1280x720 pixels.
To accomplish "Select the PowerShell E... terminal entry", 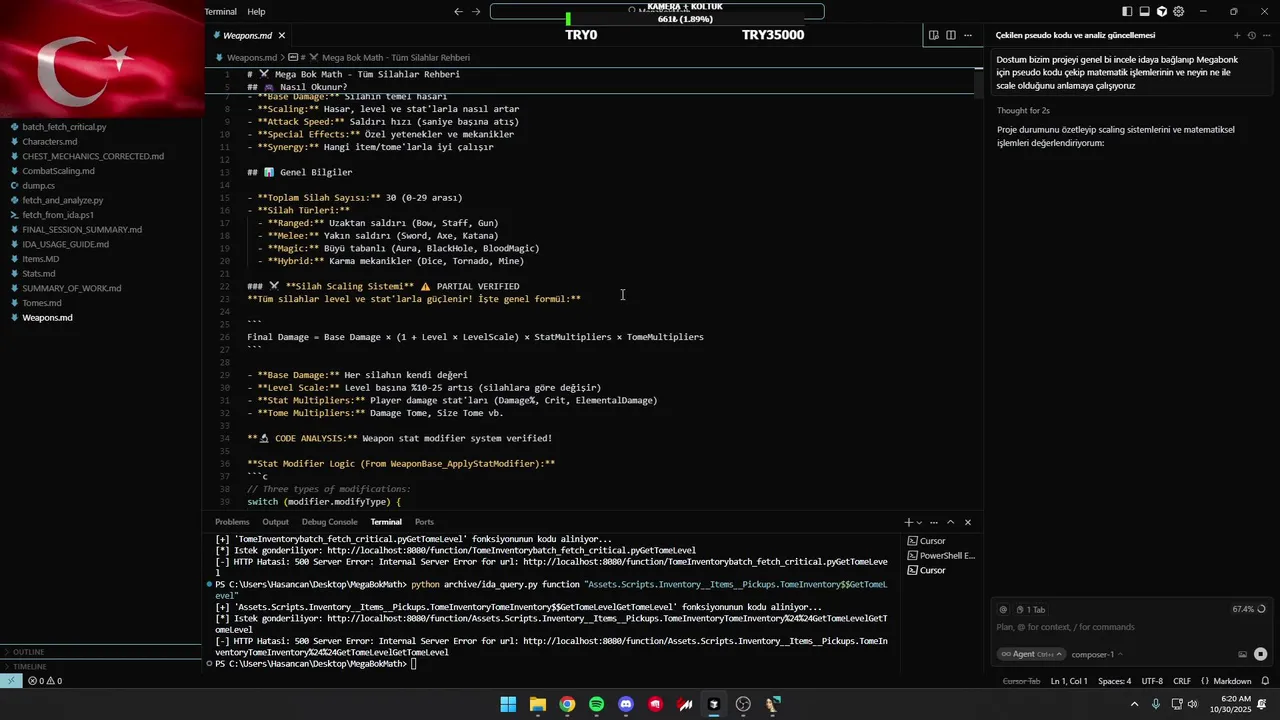I will coord(940,555).
